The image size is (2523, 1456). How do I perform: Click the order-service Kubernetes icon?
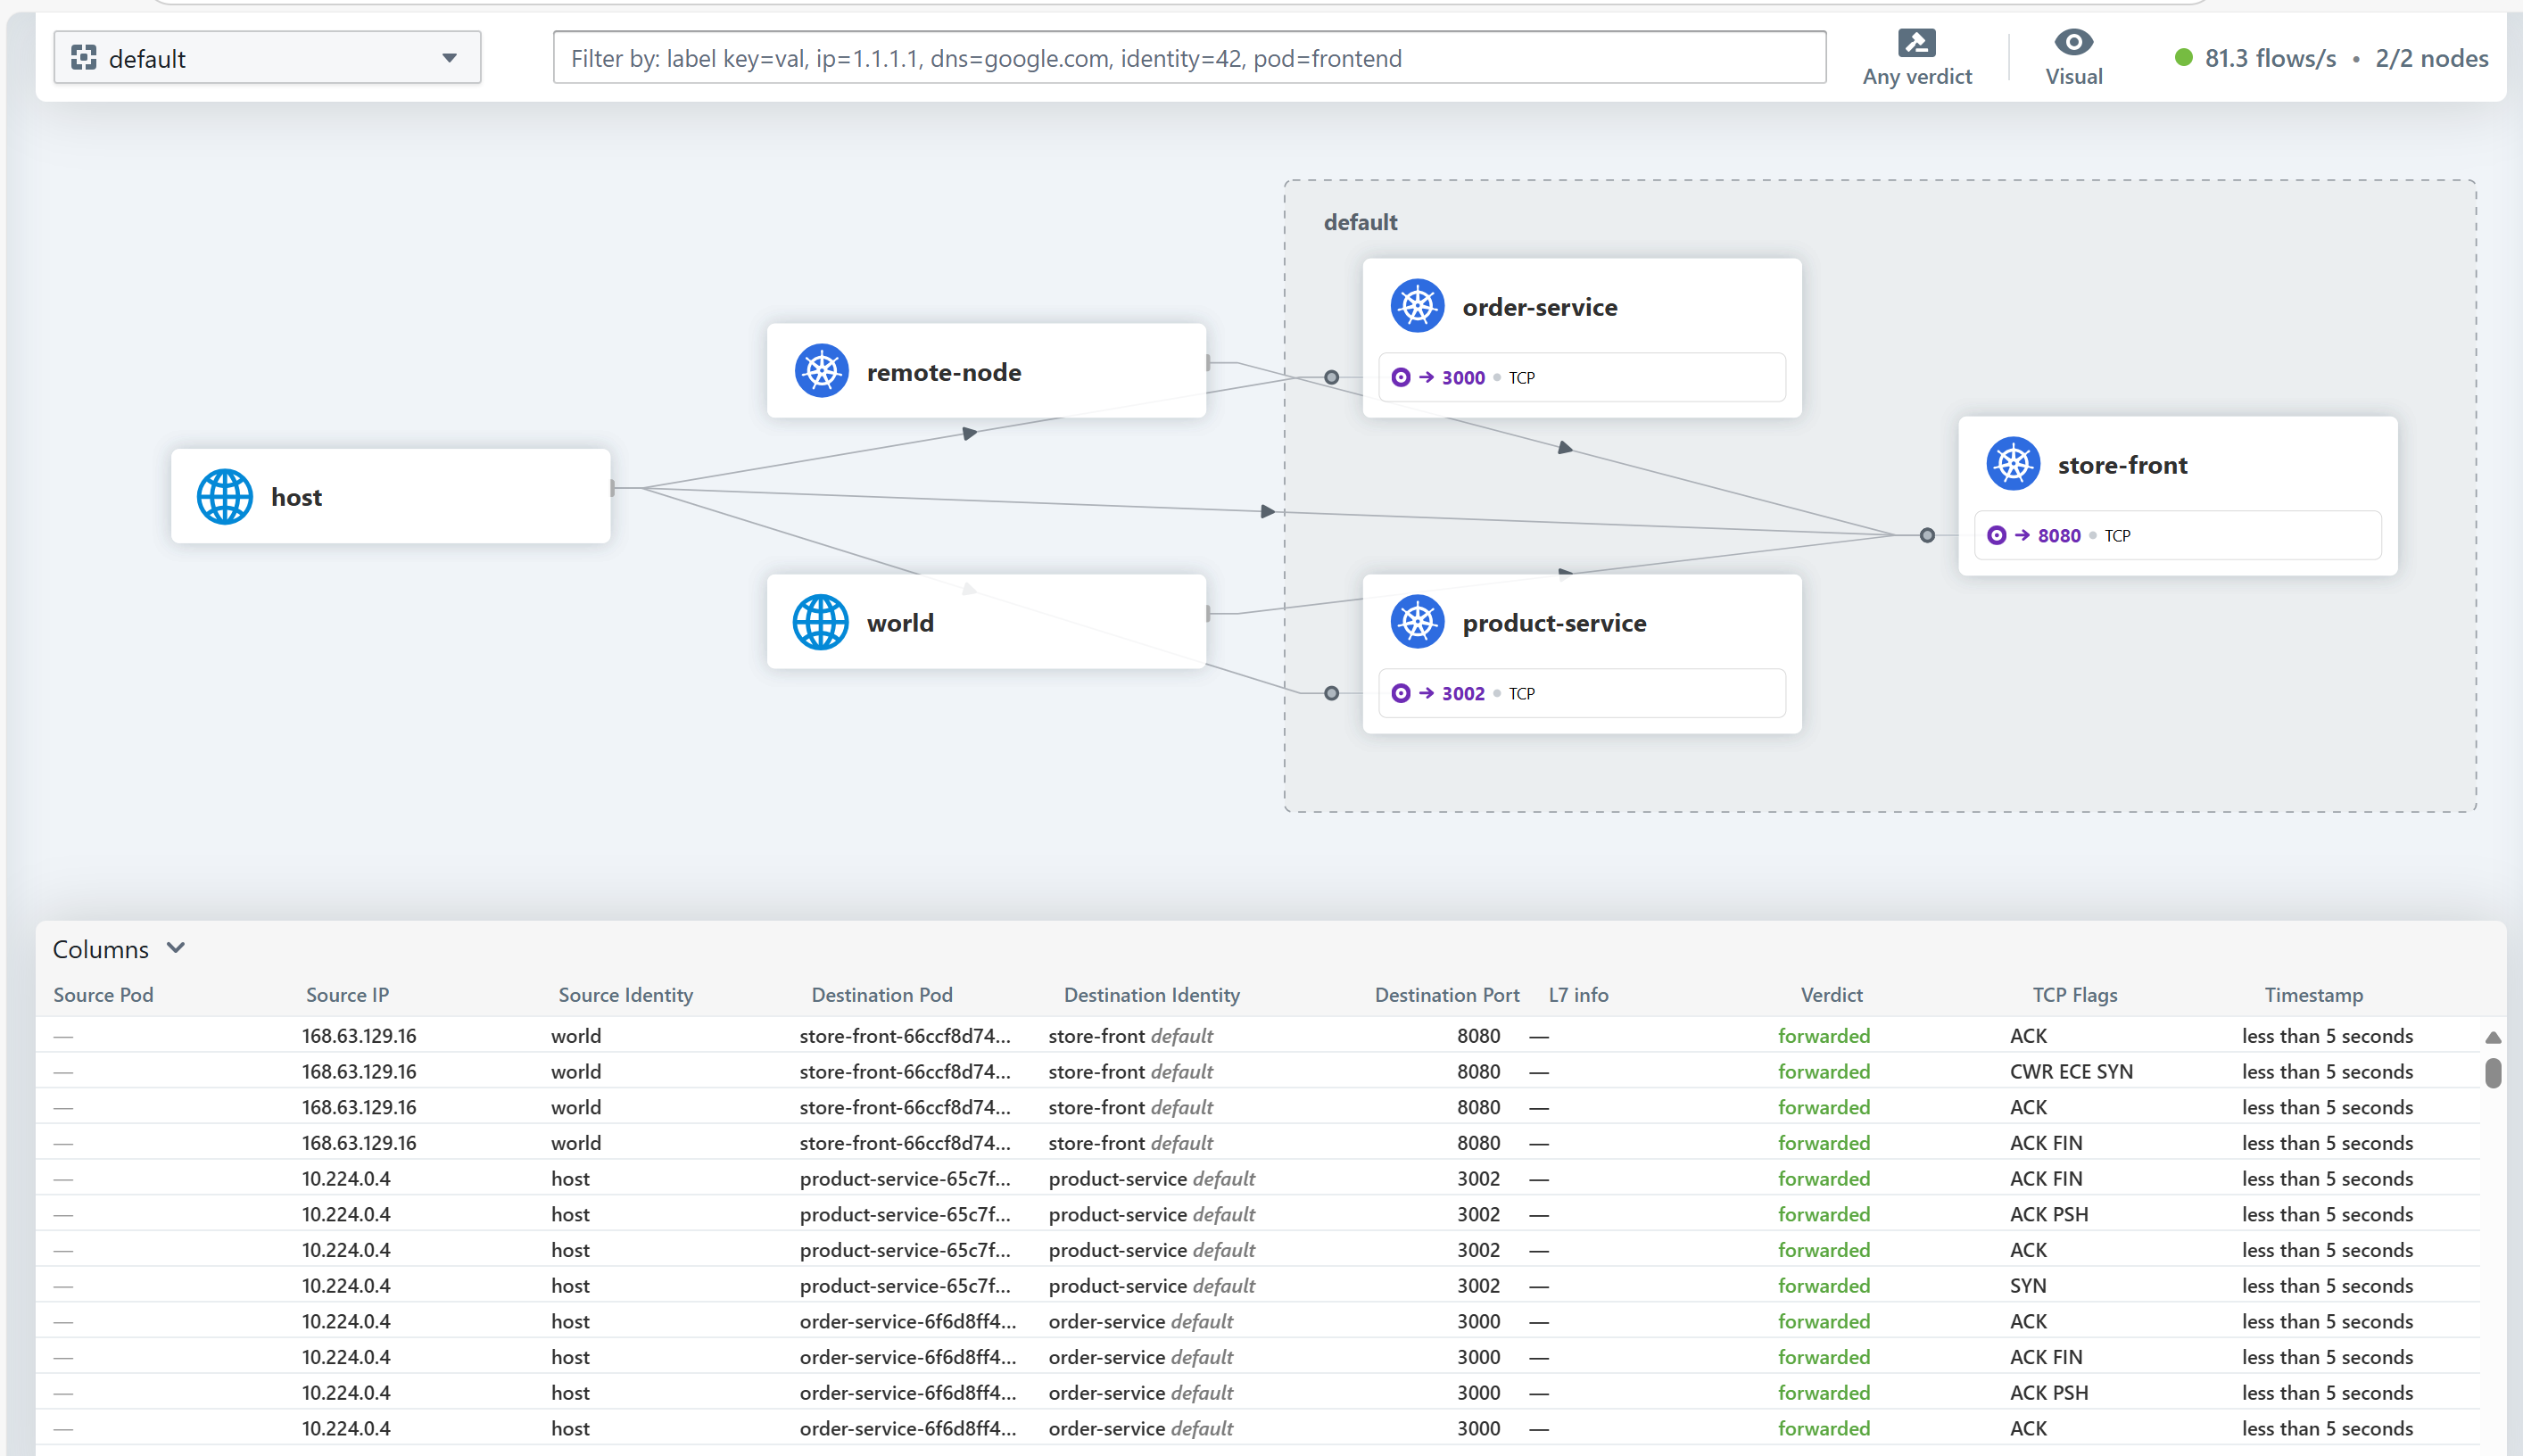[x=1417, y=306]
